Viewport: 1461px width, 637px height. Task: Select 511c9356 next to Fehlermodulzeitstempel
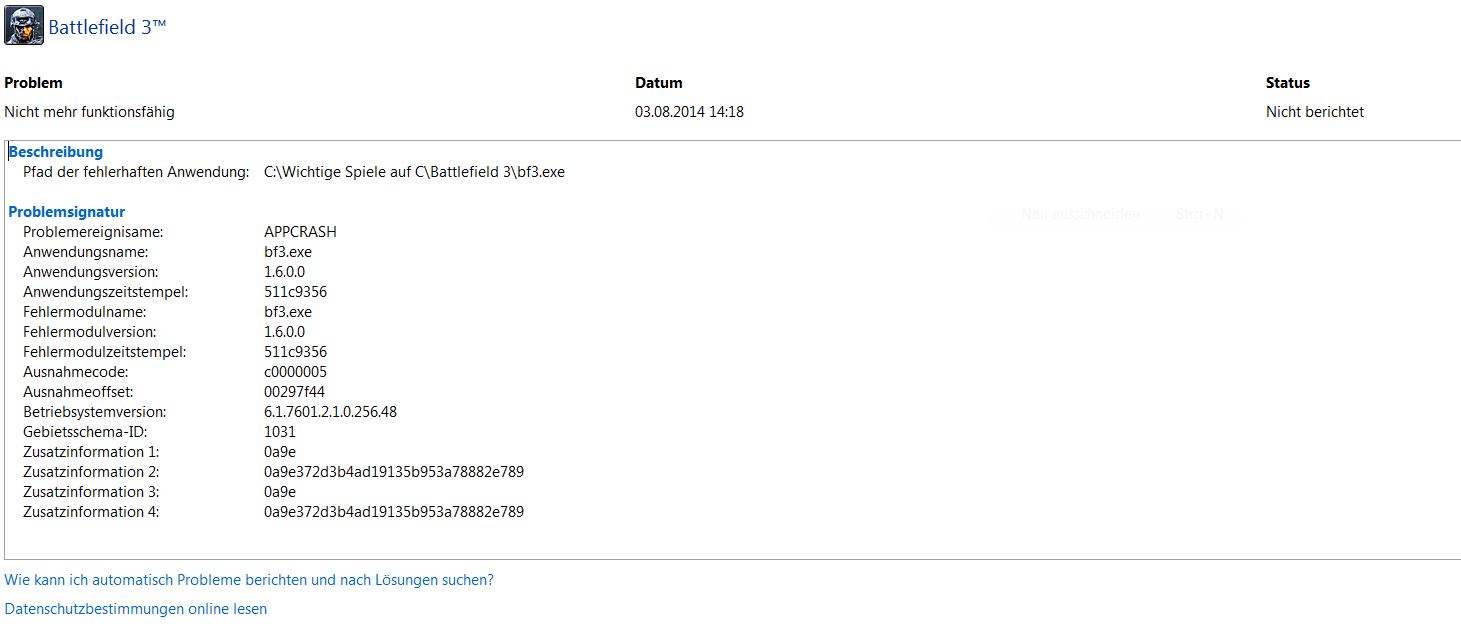295,352
